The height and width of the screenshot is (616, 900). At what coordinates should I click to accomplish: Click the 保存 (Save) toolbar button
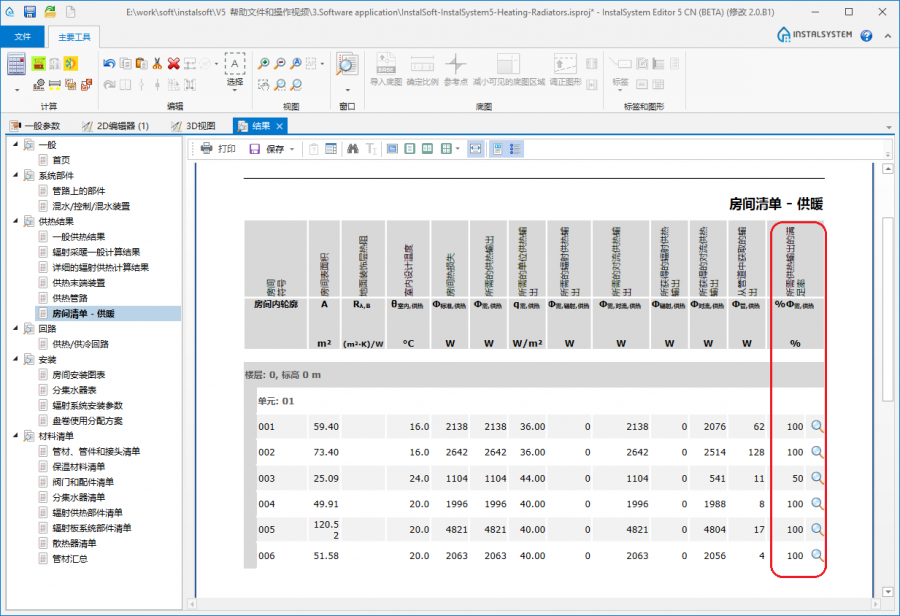266,148
